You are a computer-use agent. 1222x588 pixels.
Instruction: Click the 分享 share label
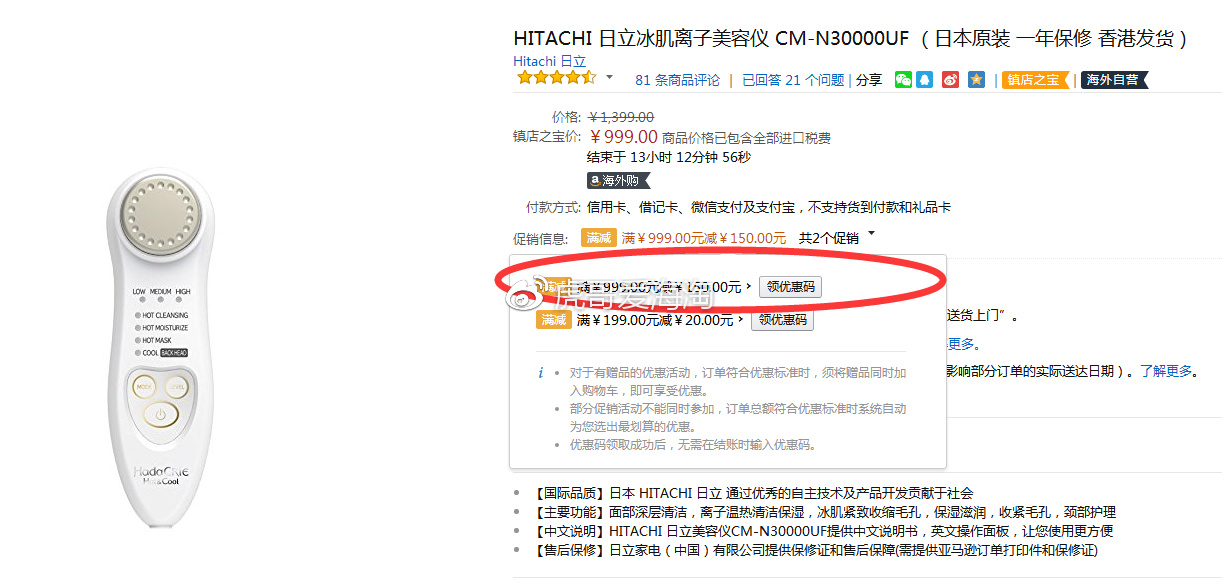(x=869, y=80)
